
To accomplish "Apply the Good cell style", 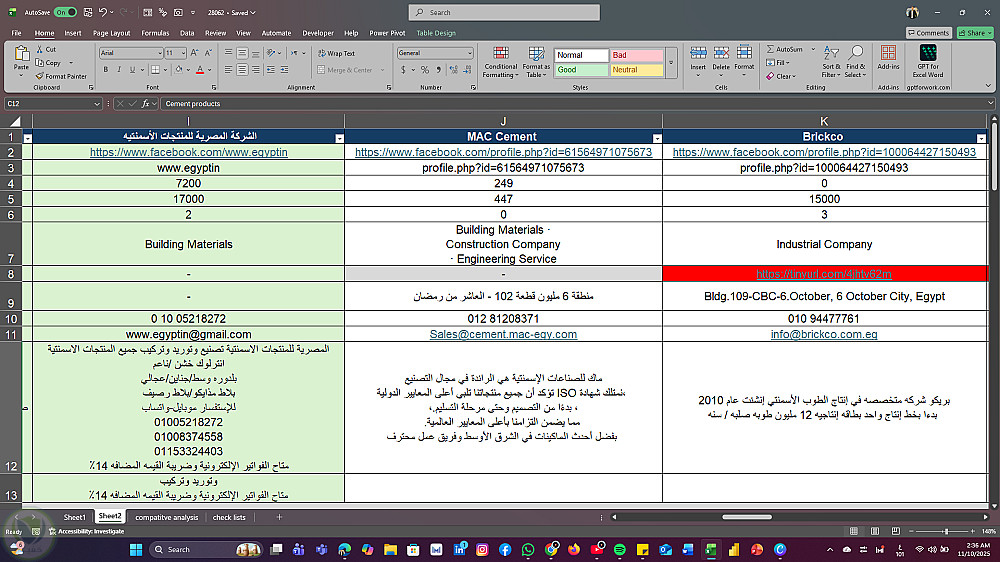I will (581, 70).
